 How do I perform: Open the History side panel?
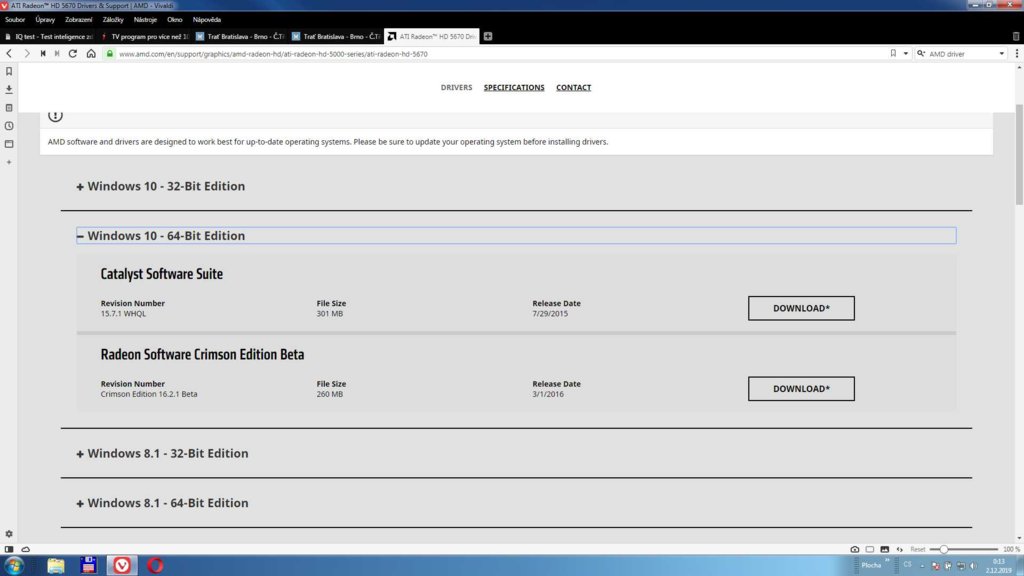pos(9,125)
